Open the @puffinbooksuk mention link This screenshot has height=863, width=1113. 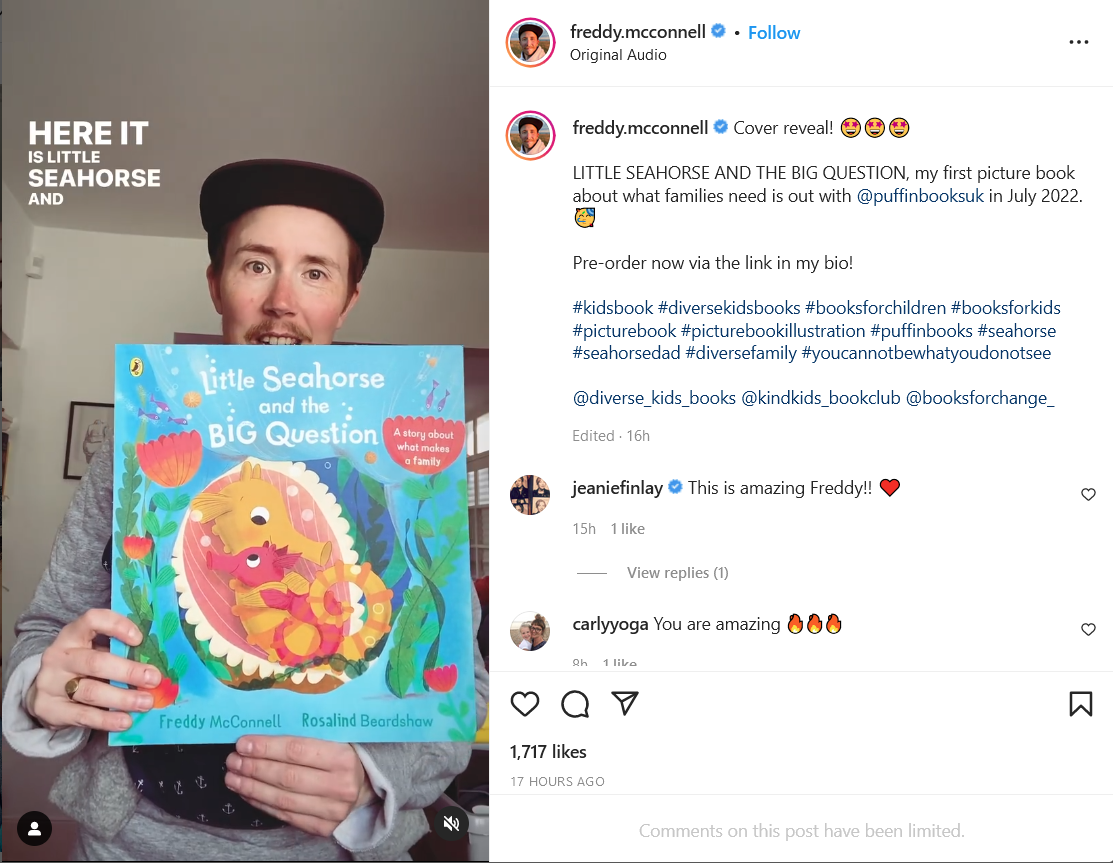coord(920,196)
